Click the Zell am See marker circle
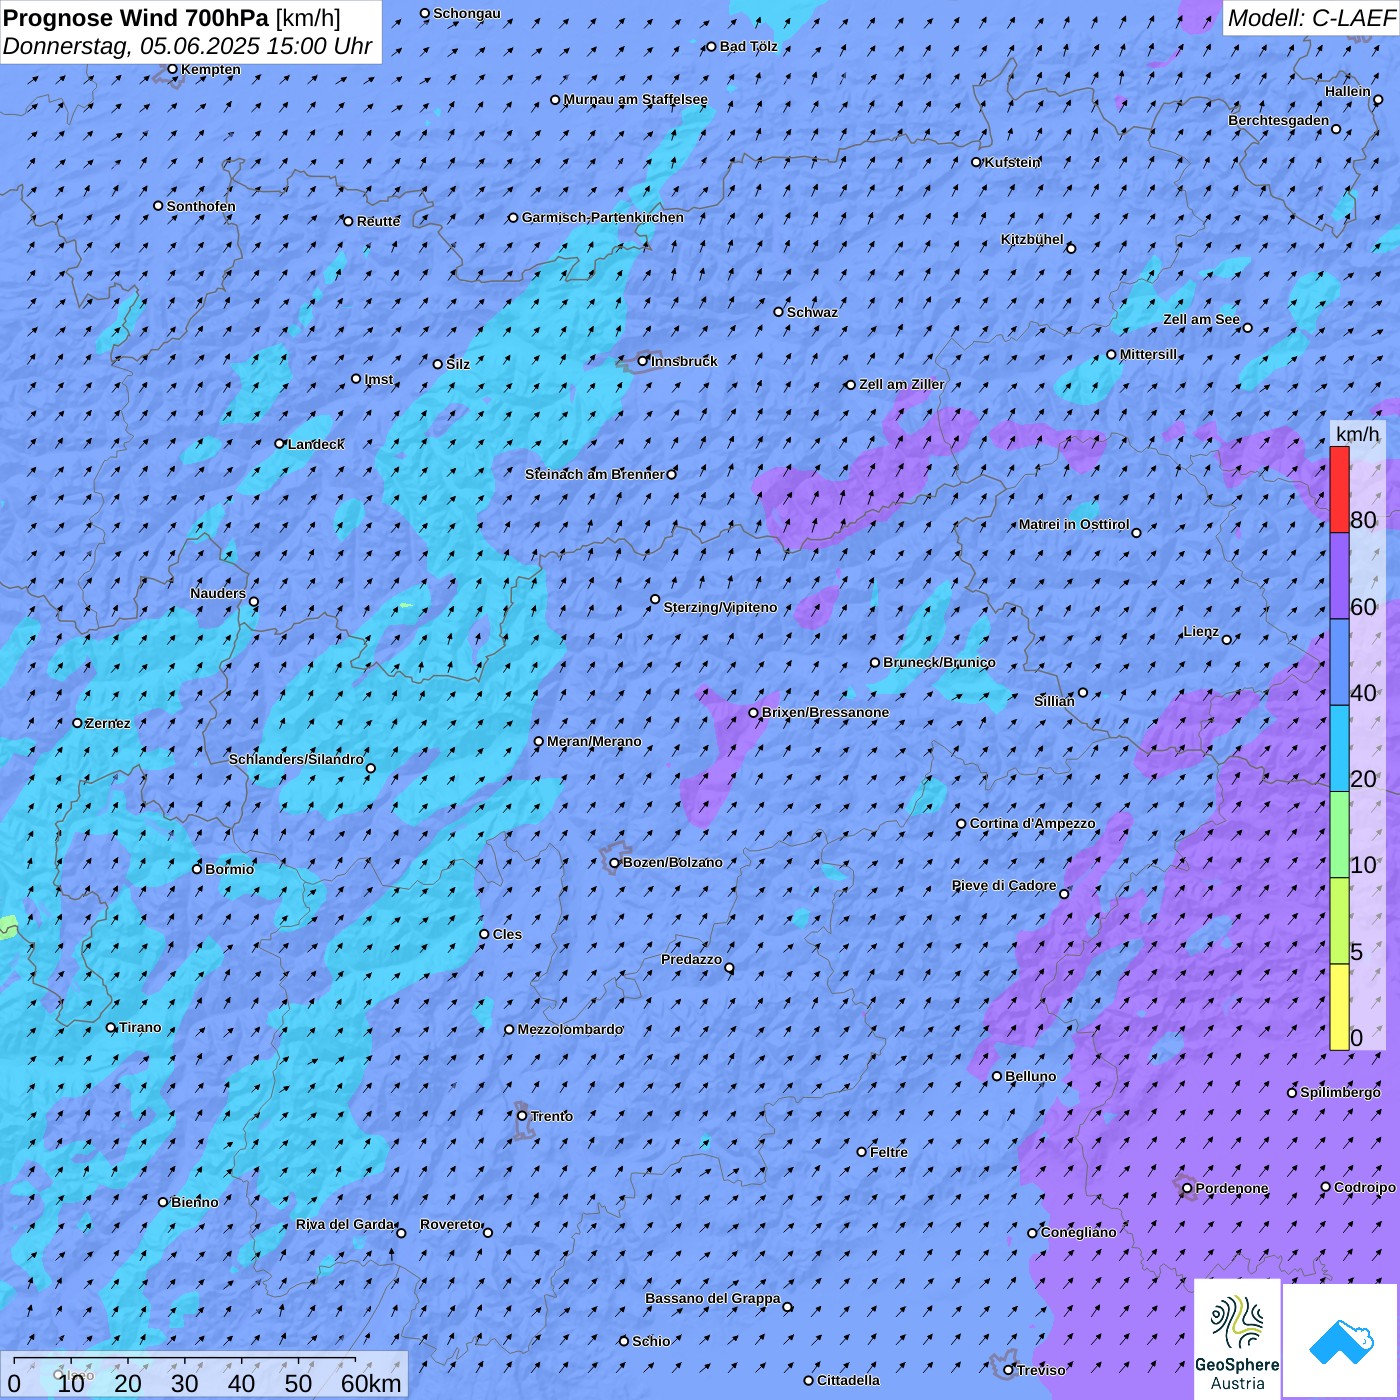 (x=1247, y=327)
